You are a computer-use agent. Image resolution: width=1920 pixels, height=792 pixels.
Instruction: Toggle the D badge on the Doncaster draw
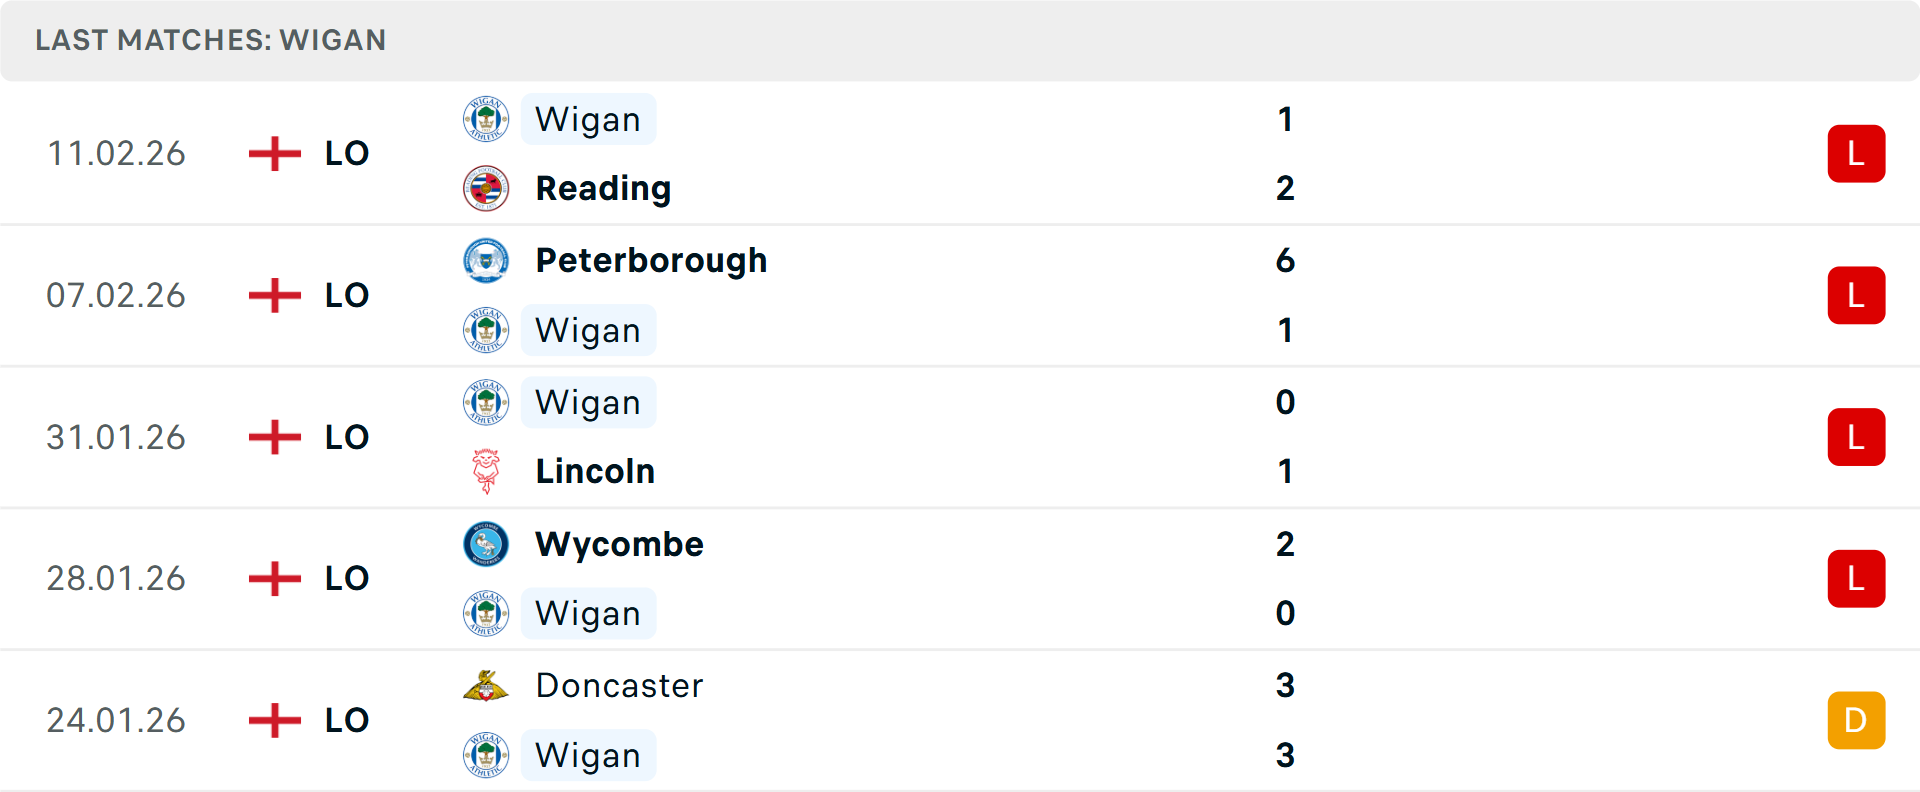(1857, 719)
